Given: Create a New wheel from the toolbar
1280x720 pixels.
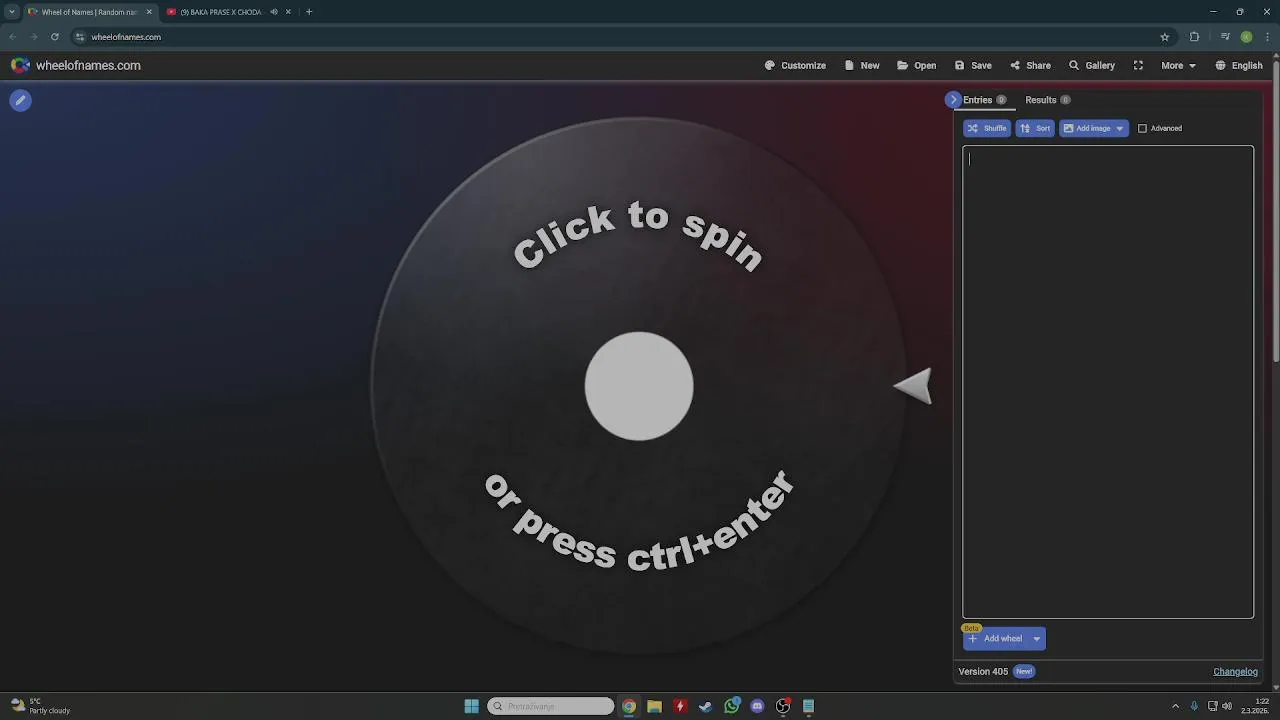Looking at the screenshot, I should [862, 65].
